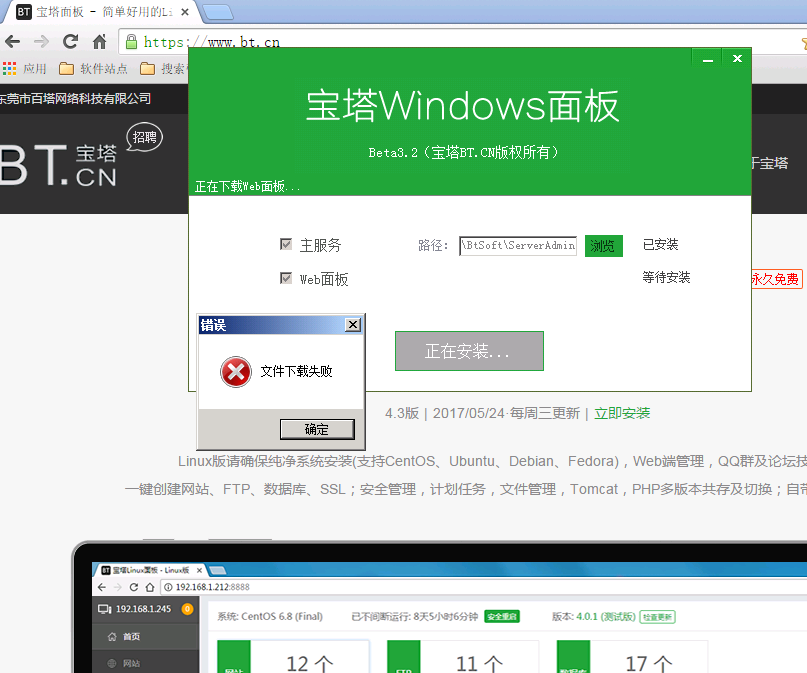Close the 宝塔Windows面板 installer window
807x673 pixels.
[x=737, y=59]
